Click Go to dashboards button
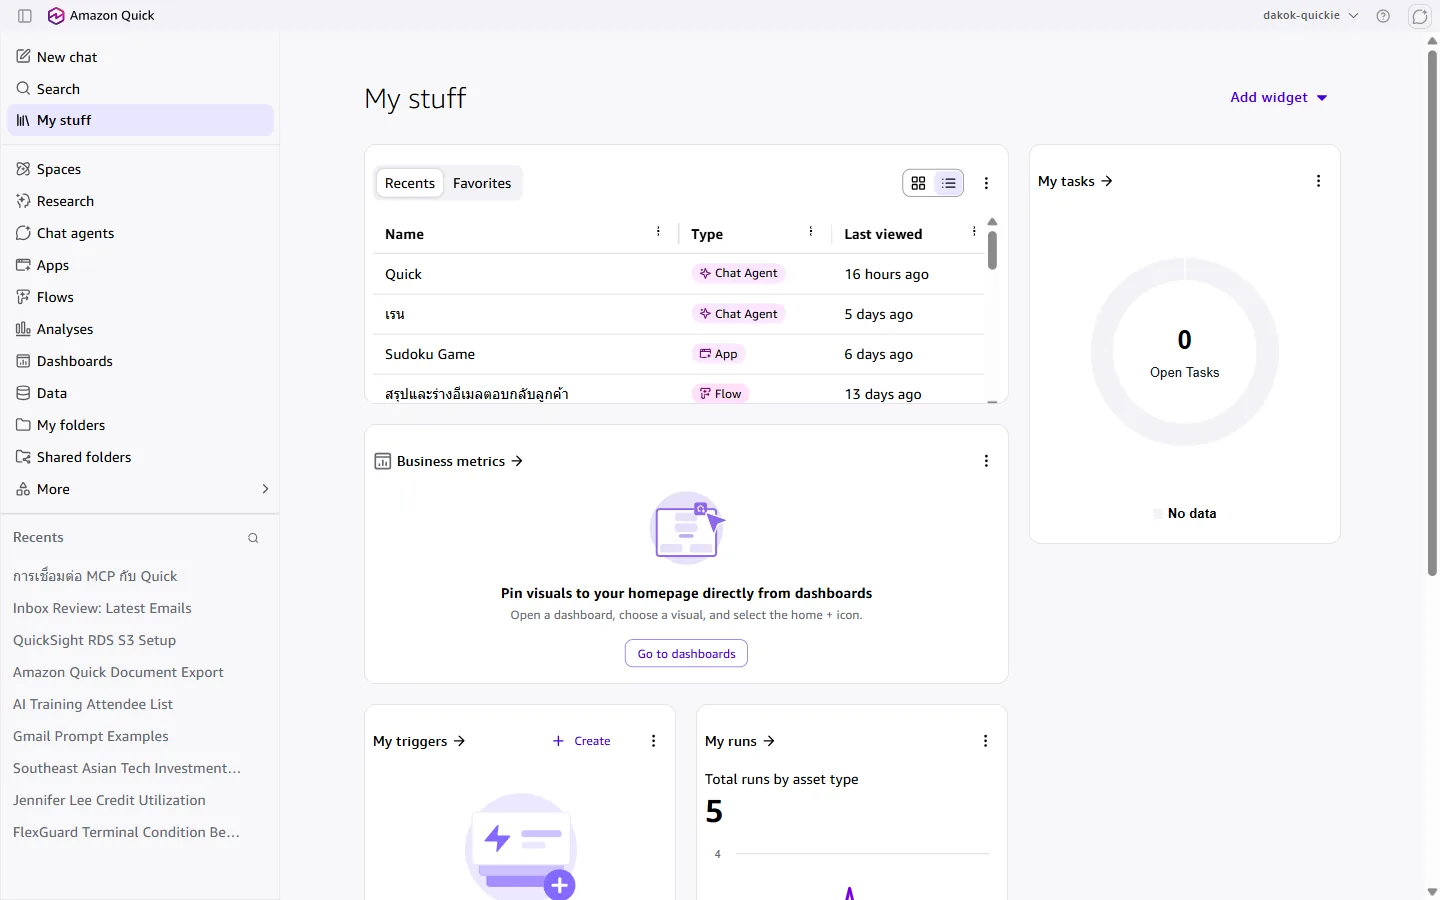This screenshot has height=900, width=1440. click(x=686, y=654)
